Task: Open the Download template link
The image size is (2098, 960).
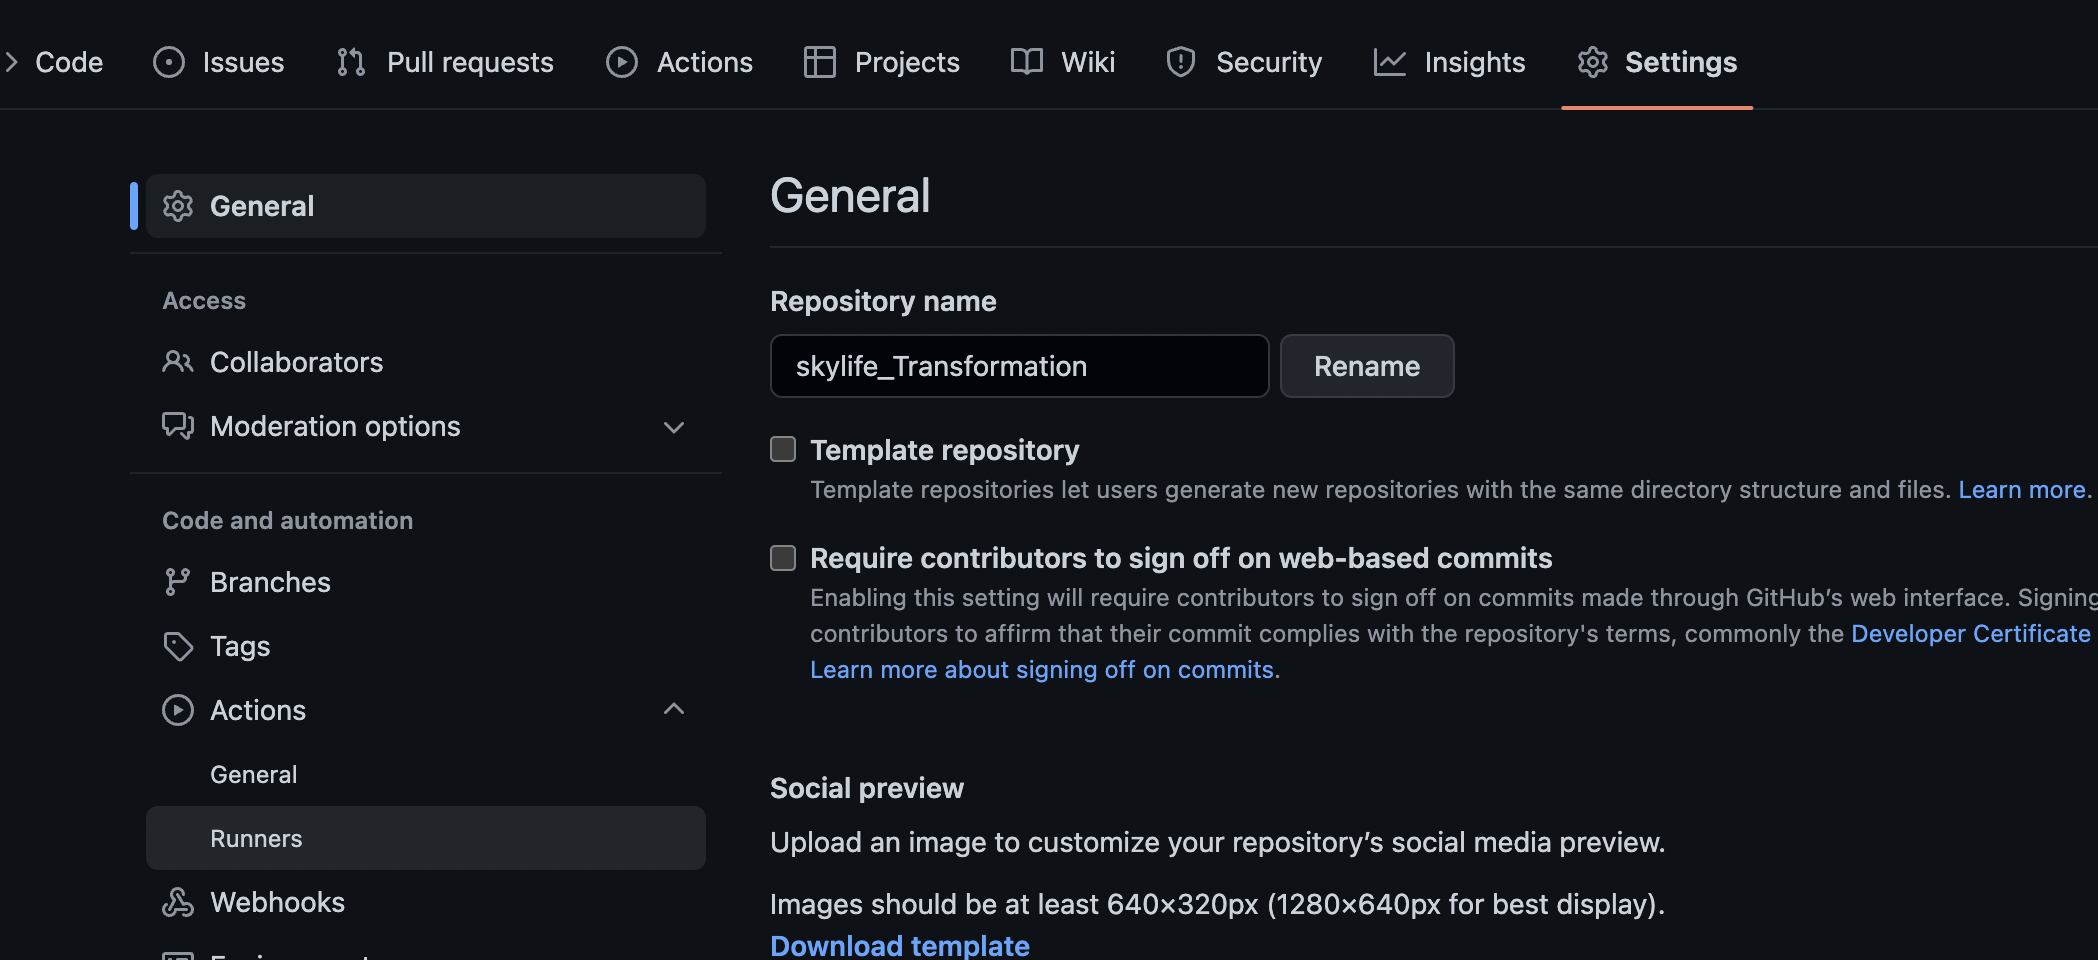Action: tap(900, 945)
